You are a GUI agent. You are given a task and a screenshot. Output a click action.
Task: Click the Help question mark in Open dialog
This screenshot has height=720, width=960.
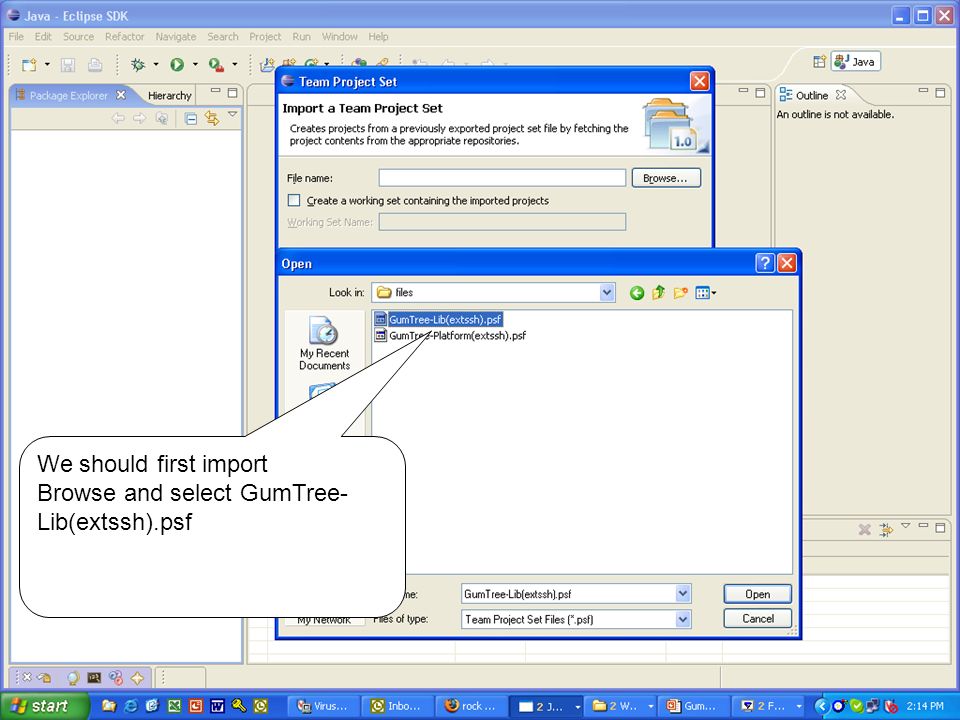tap(765, 263)
